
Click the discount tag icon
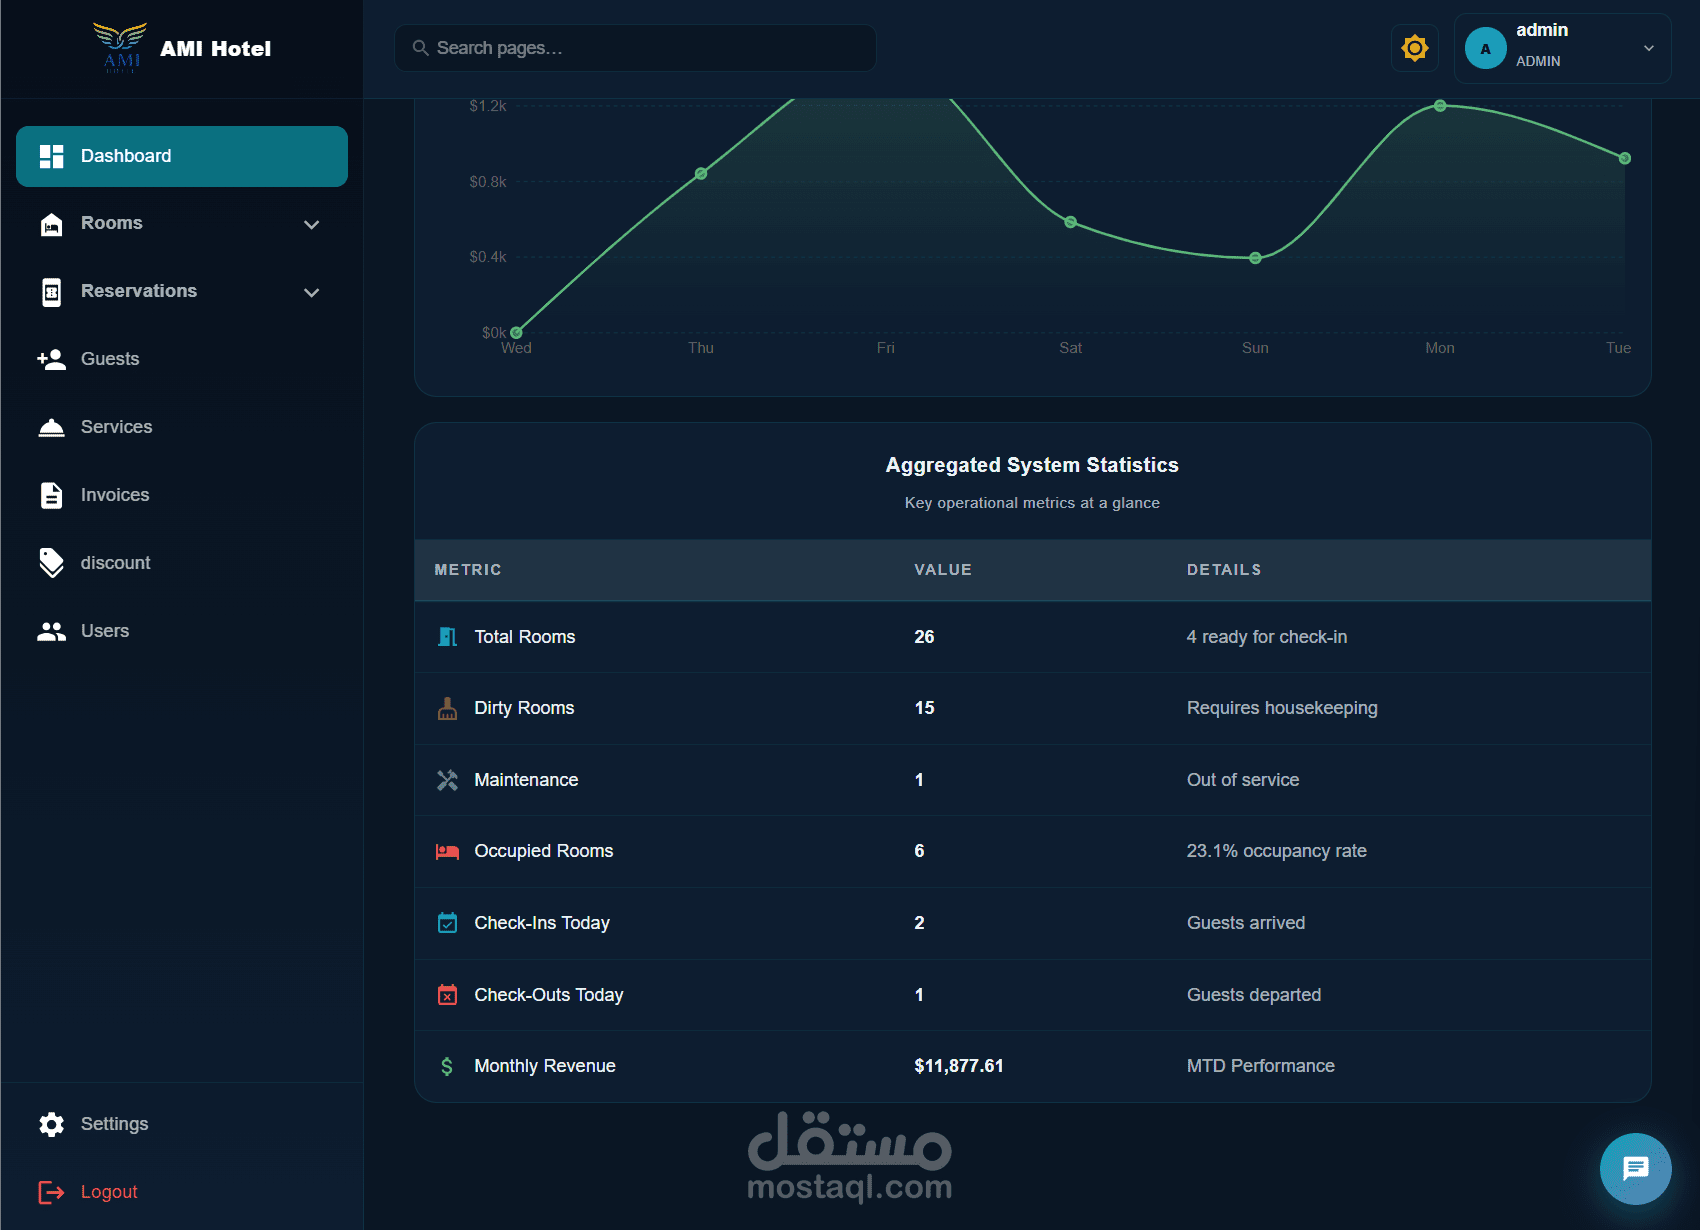tap(51, 563)
